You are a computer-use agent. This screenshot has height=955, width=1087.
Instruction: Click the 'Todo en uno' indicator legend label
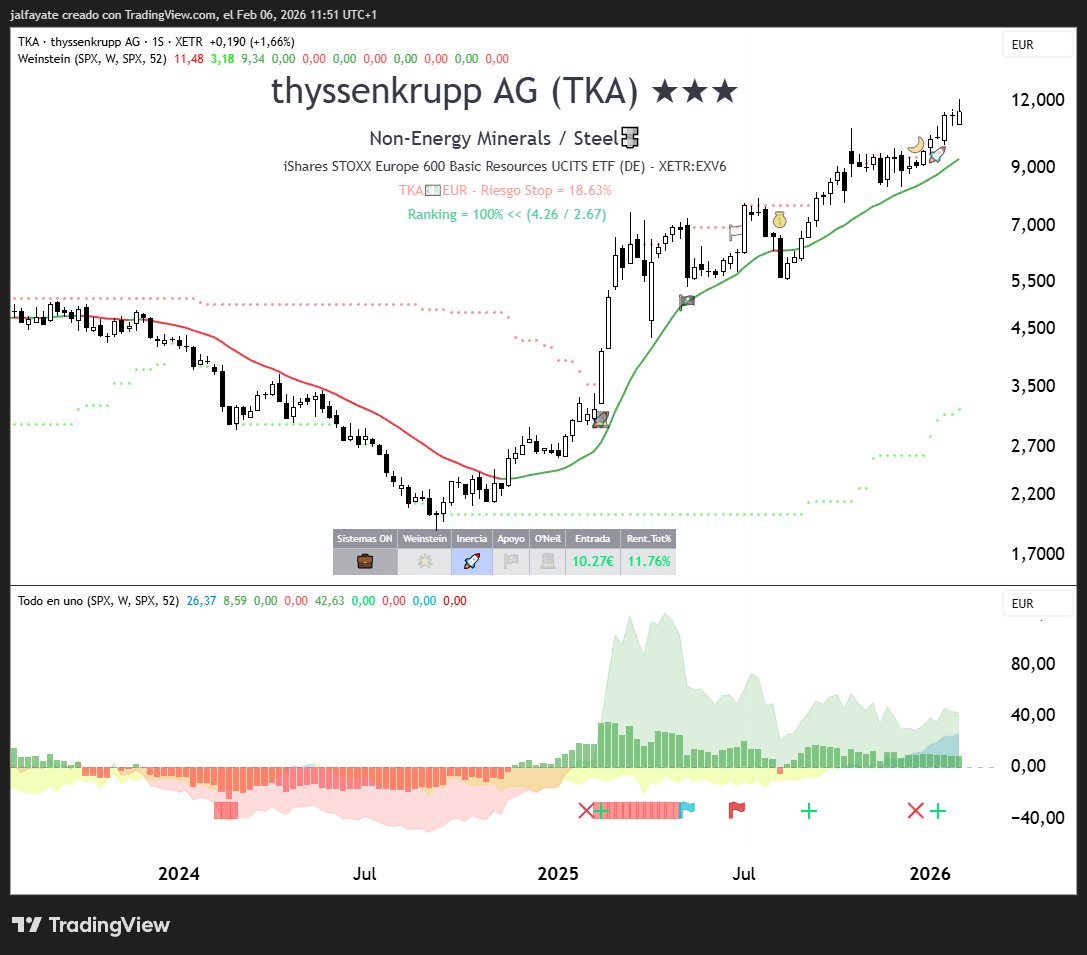[98, 601]
